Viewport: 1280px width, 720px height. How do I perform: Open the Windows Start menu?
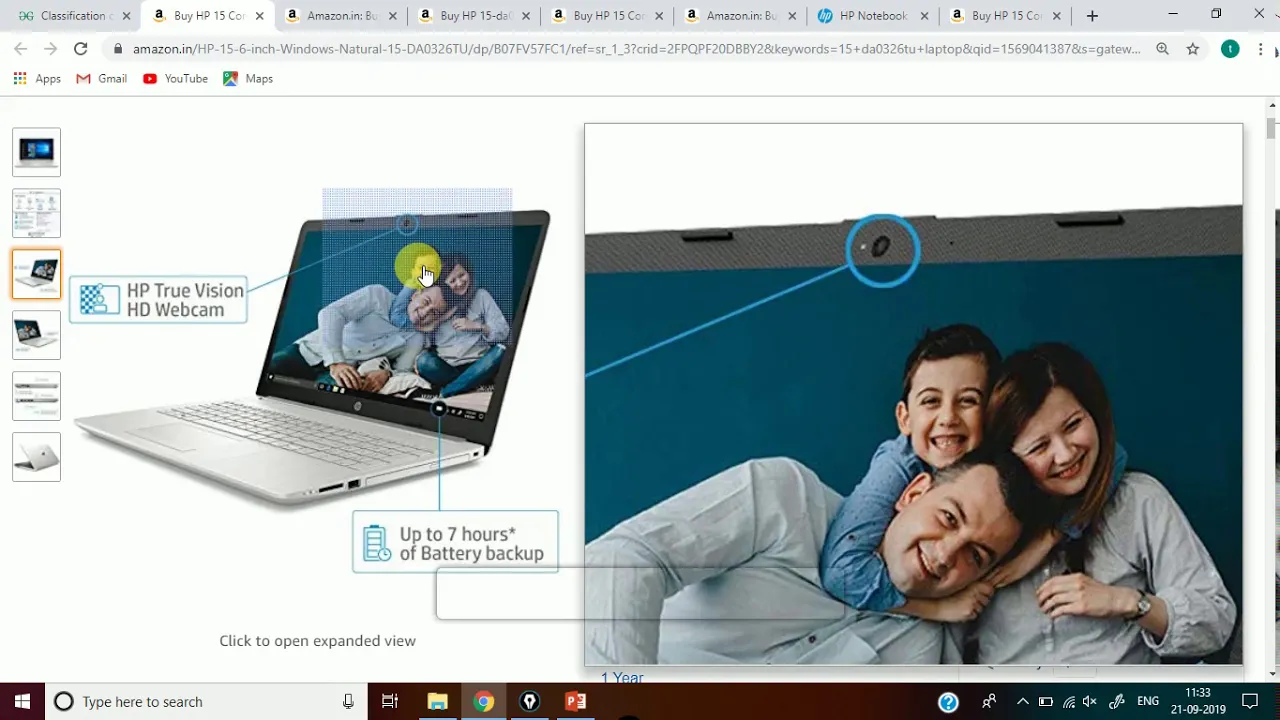(x=23, y=701)
